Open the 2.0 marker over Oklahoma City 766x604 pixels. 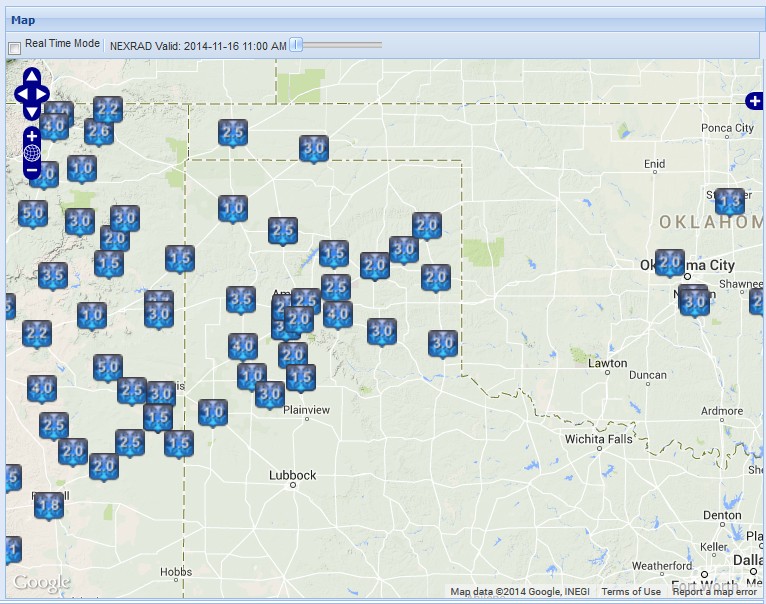pyautogui.click(x=669, y=263)
